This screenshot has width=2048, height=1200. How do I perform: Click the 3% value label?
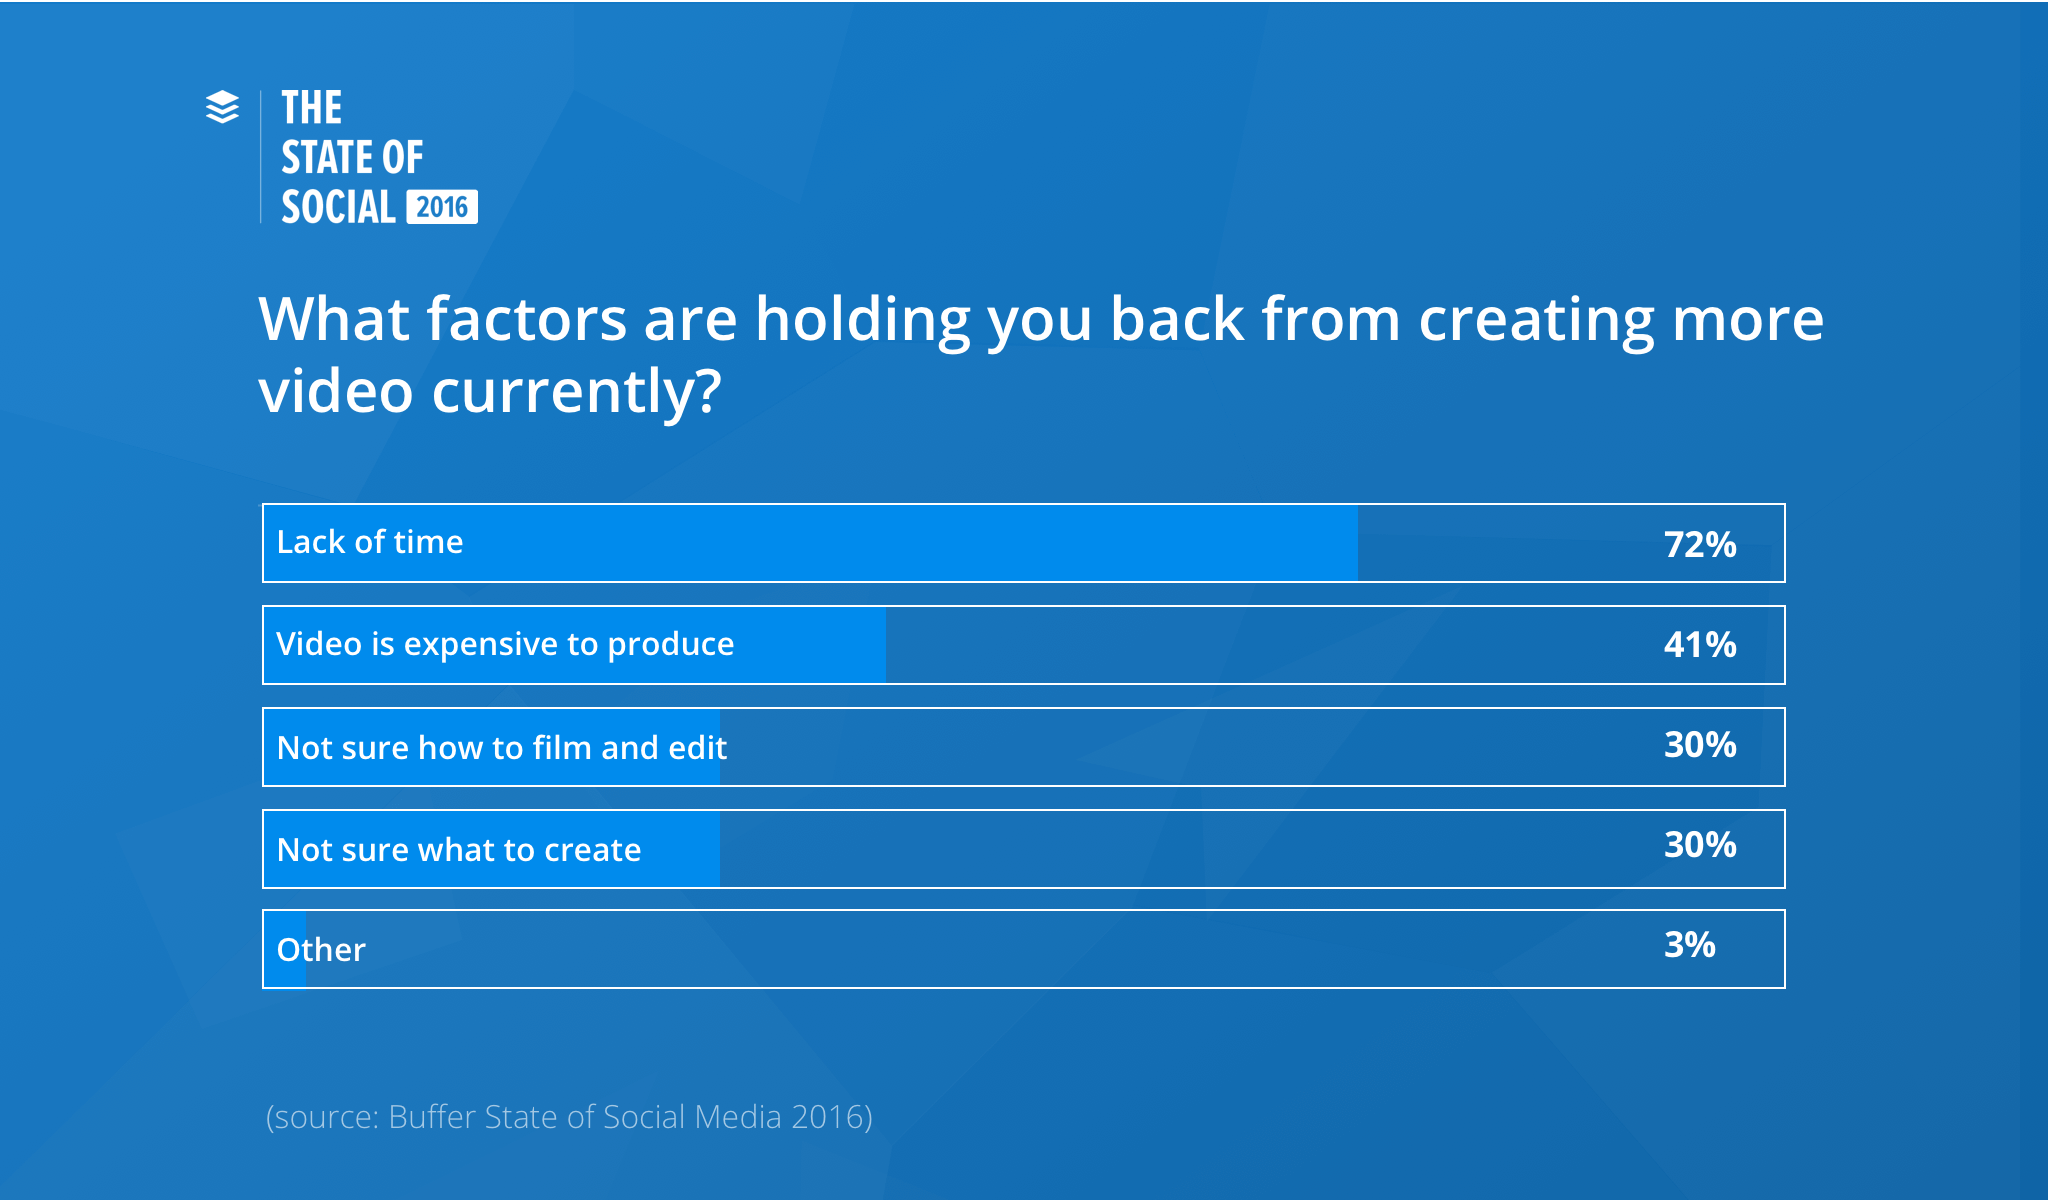tap(1690, 945)
